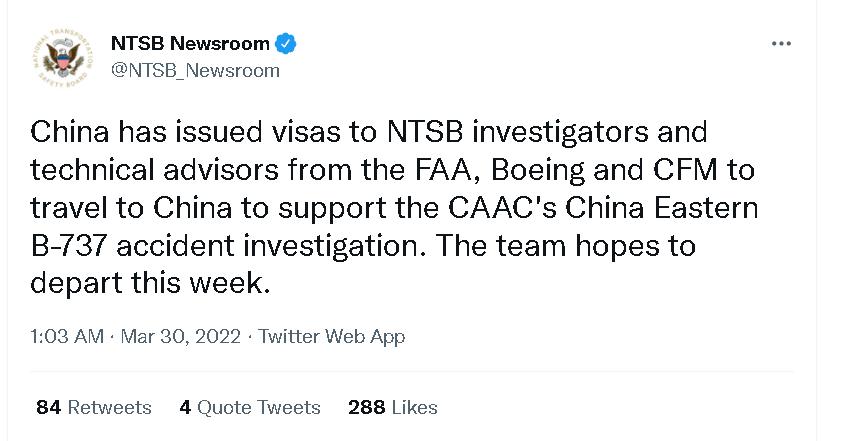Open the Twitter Web App source link
The image size is (853, 441).
pos(332,337)
